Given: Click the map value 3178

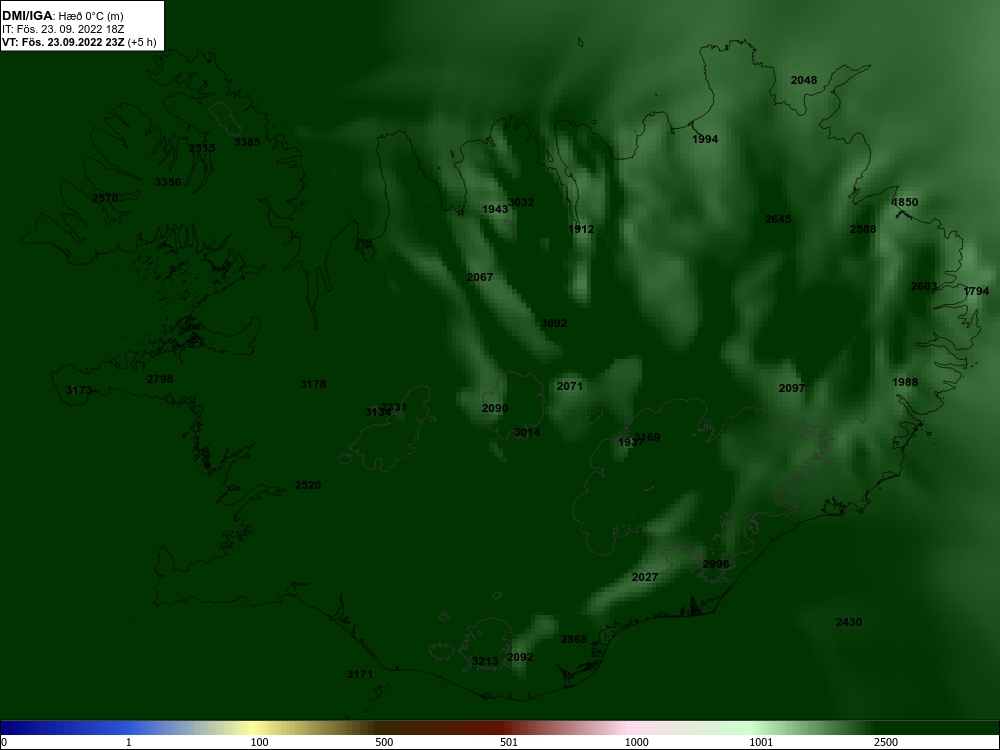Looking at the screenshot, I should click(313, 384).
